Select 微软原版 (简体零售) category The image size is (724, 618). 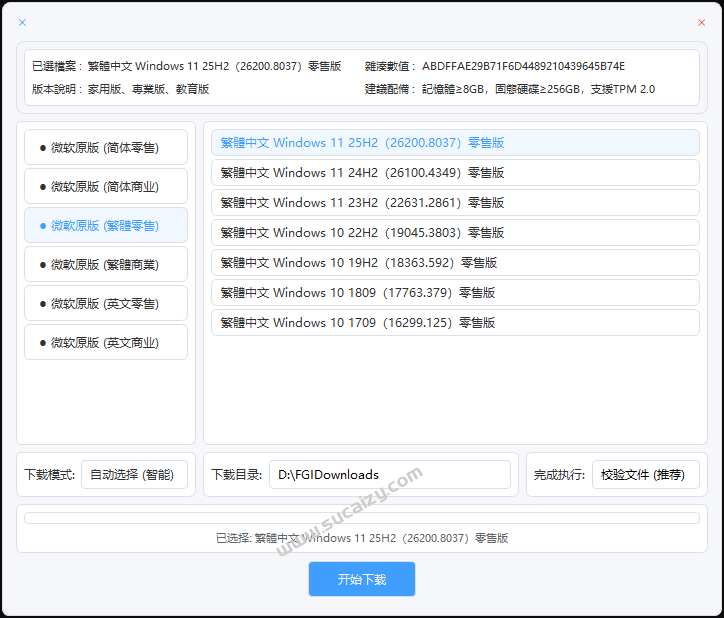click(106, 147)
